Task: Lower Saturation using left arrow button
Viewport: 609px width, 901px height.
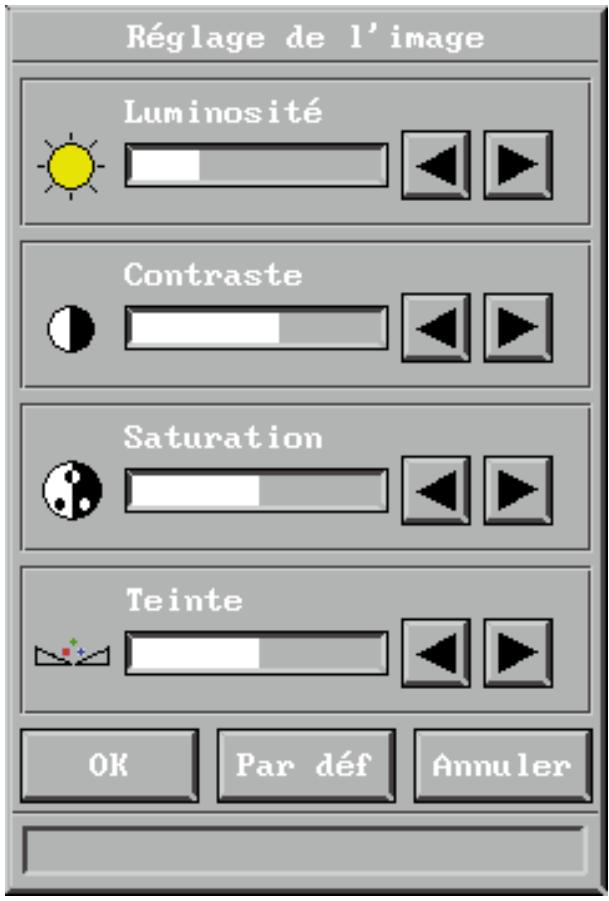Action: pos(436,490)
